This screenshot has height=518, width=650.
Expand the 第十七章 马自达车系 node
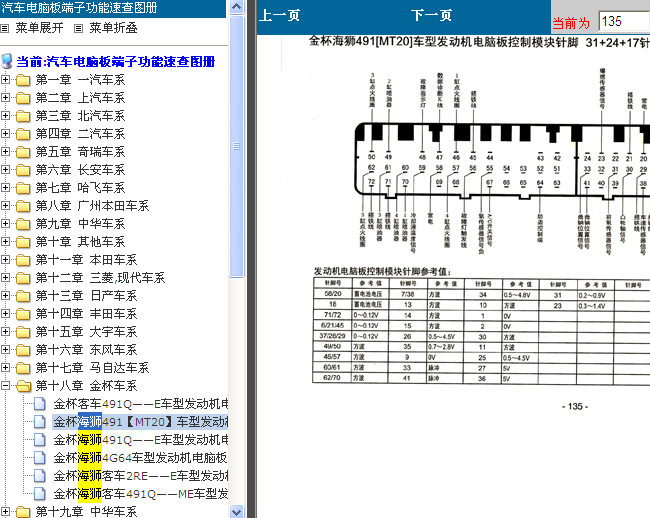pos(5,368)
